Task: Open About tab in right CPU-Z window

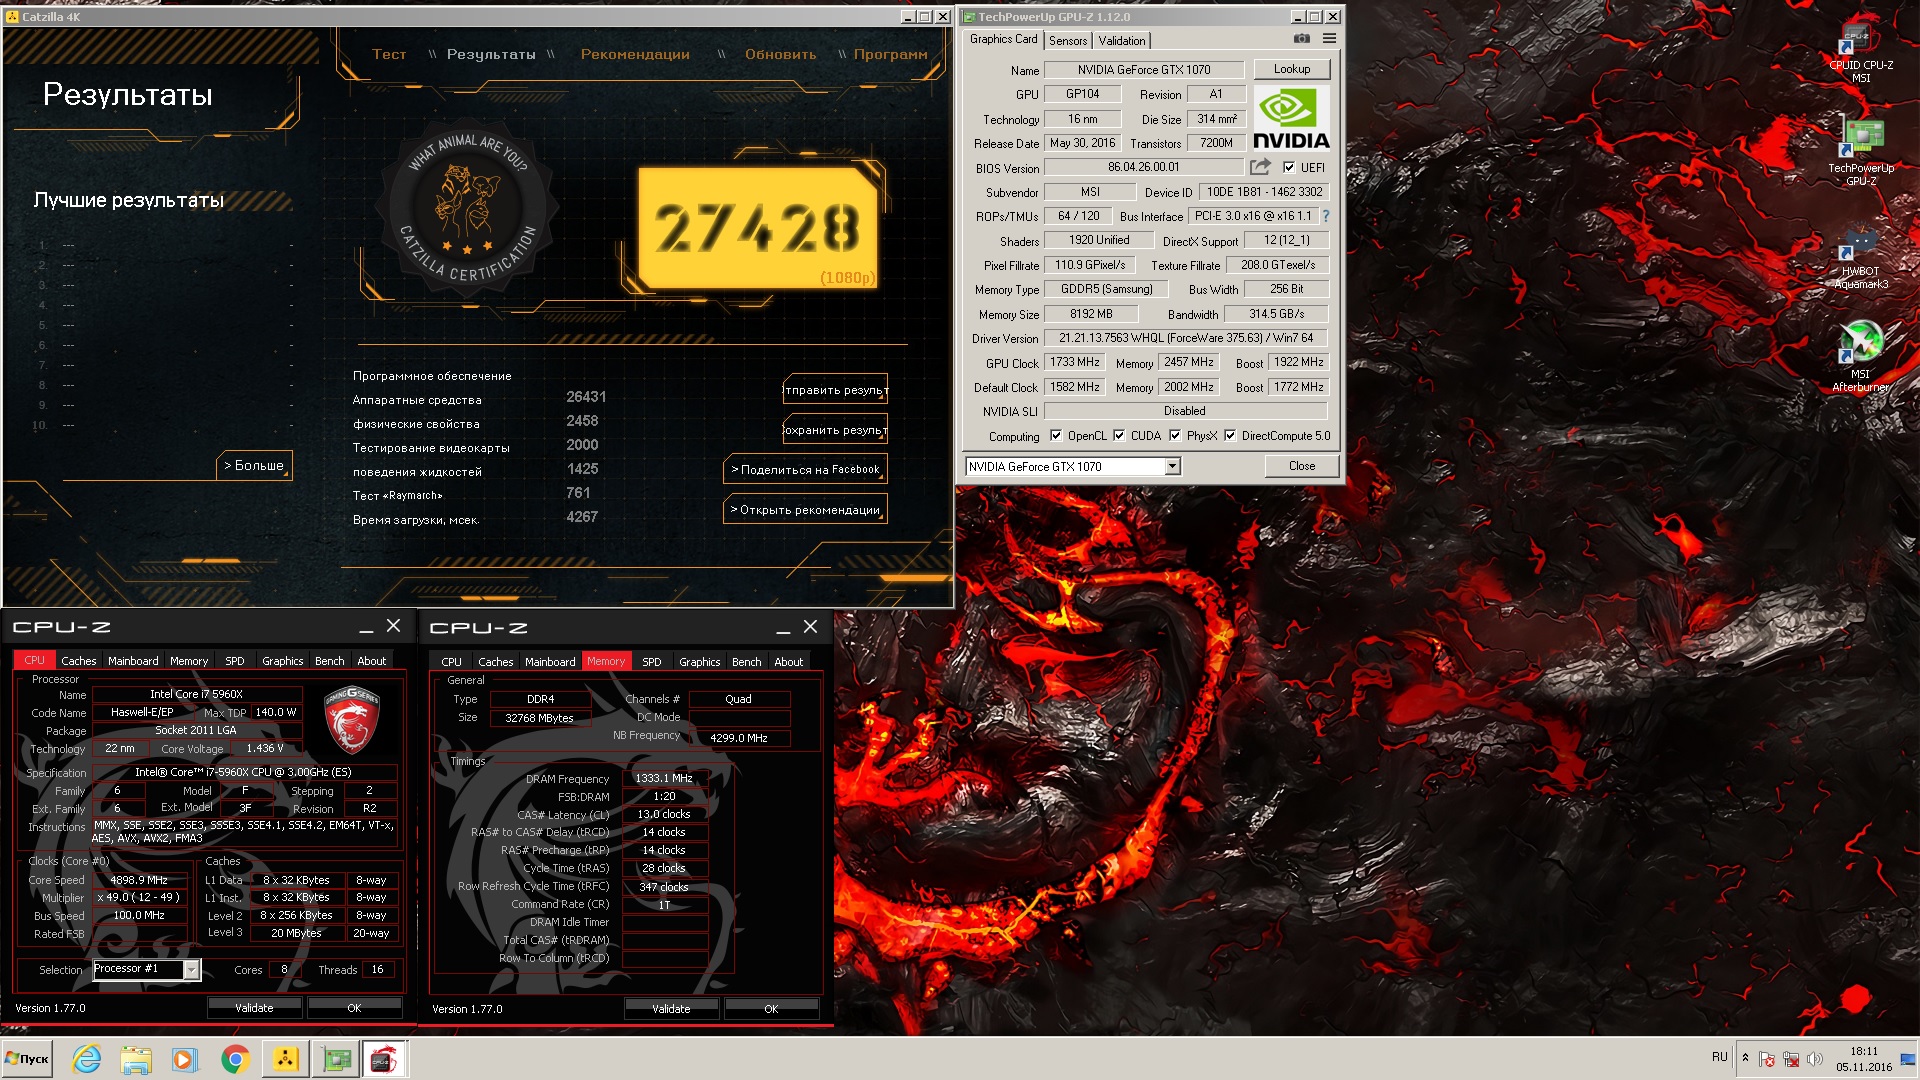Action: pos(788,662)
